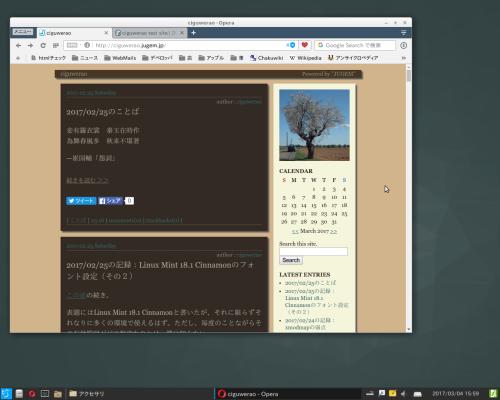Click the ciguwerao blog header title
This screenshot has height=400, width=500.
pyautogui.click(x=74, y=74)
